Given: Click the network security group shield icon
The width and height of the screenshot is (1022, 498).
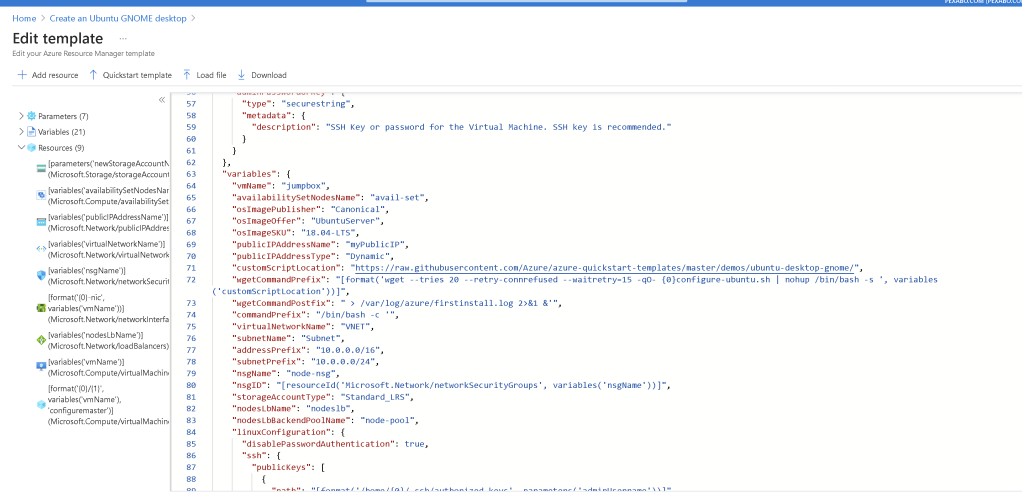Looking at the screenshot, I should [41, 275].
